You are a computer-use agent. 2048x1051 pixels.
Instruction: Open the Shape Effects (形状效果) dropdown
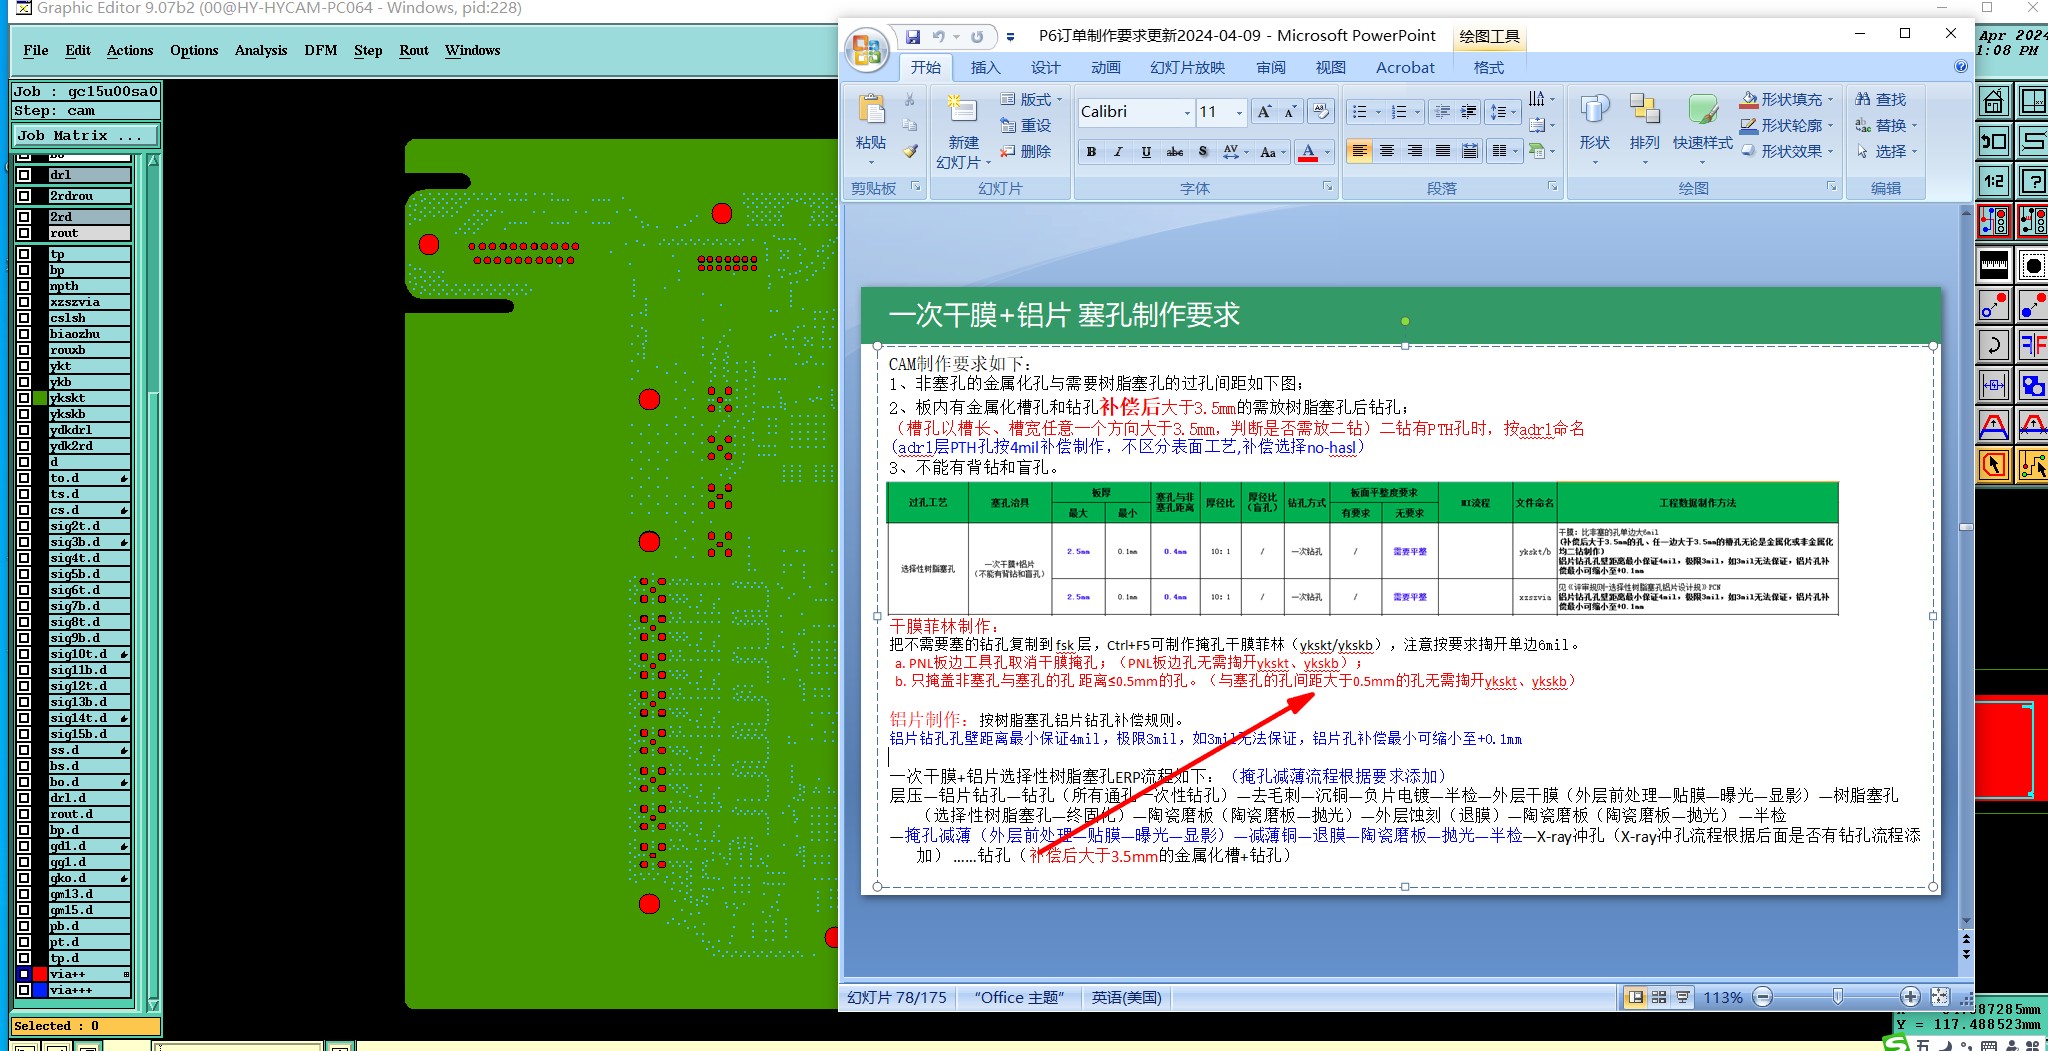(x=1787, y=151)
